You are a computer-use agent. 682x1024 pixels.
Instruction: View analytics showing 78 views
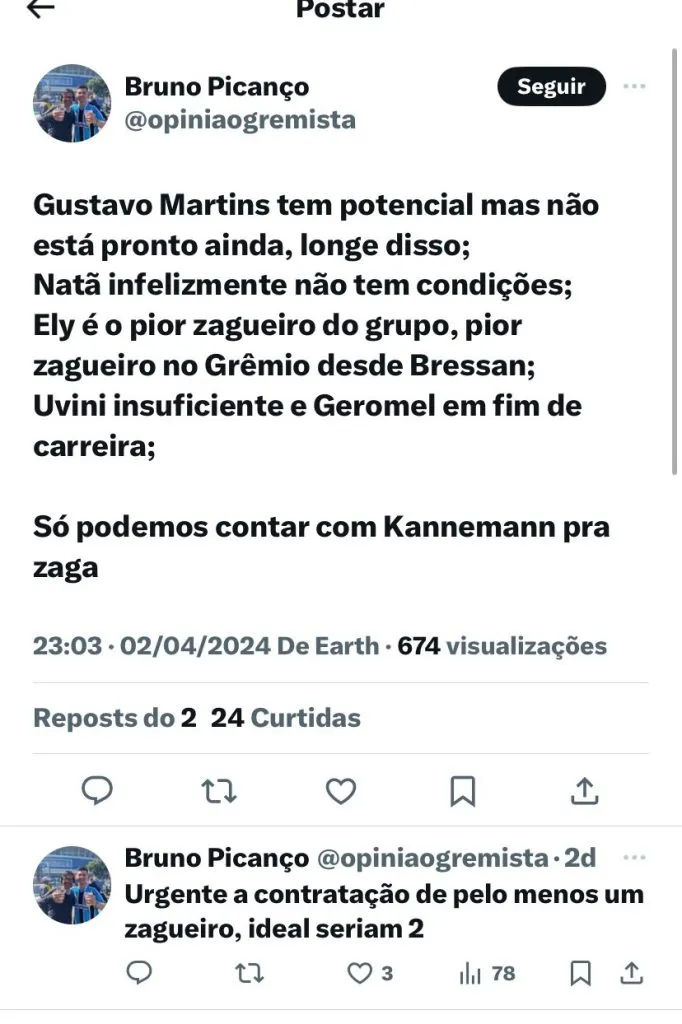tap(486, 972)
